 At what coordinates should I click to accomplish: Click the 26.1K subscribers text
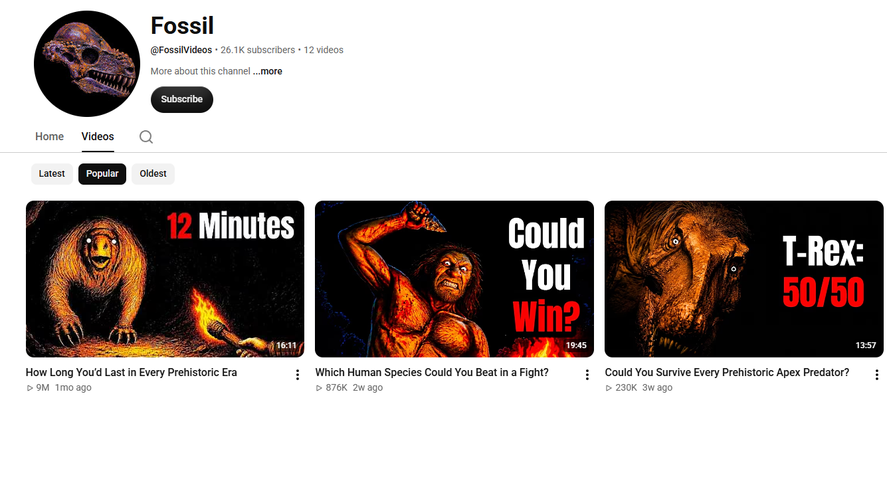tap(257, 50)
